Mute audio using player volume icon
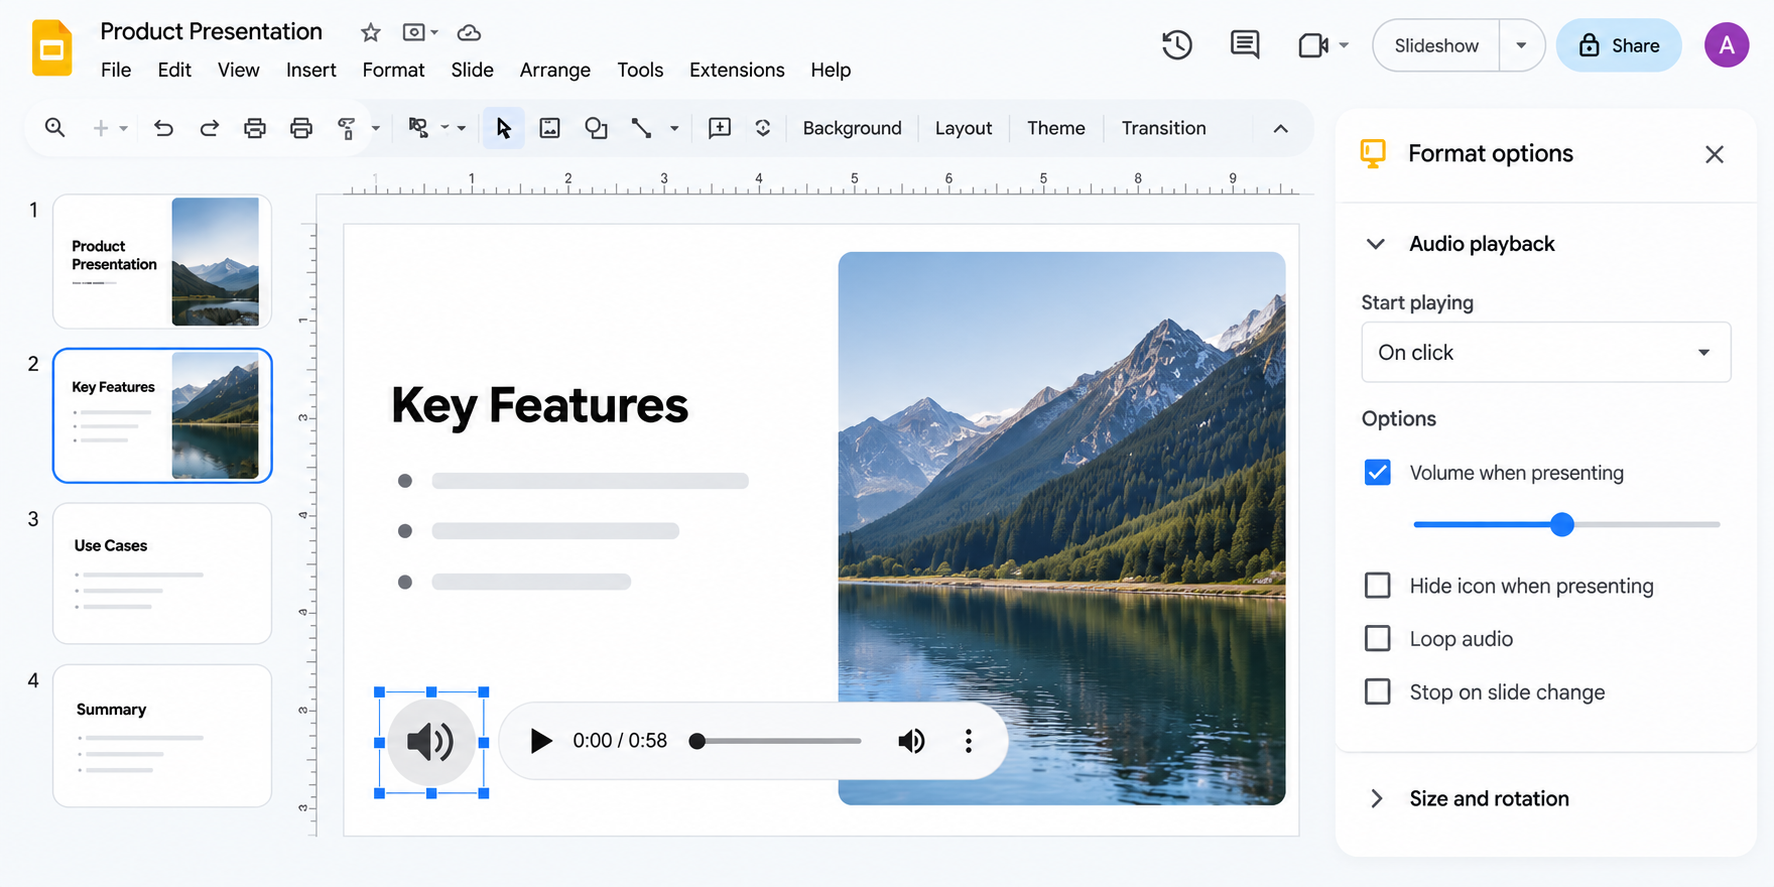This screenshot has height=887, width=1774. pyautogui.click(x=911, y=741)
